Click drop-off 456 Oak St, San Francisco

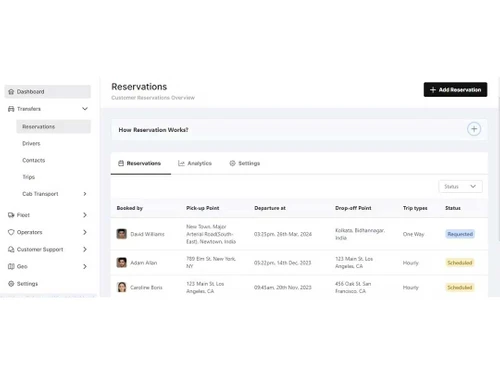(x=353, y=287)
